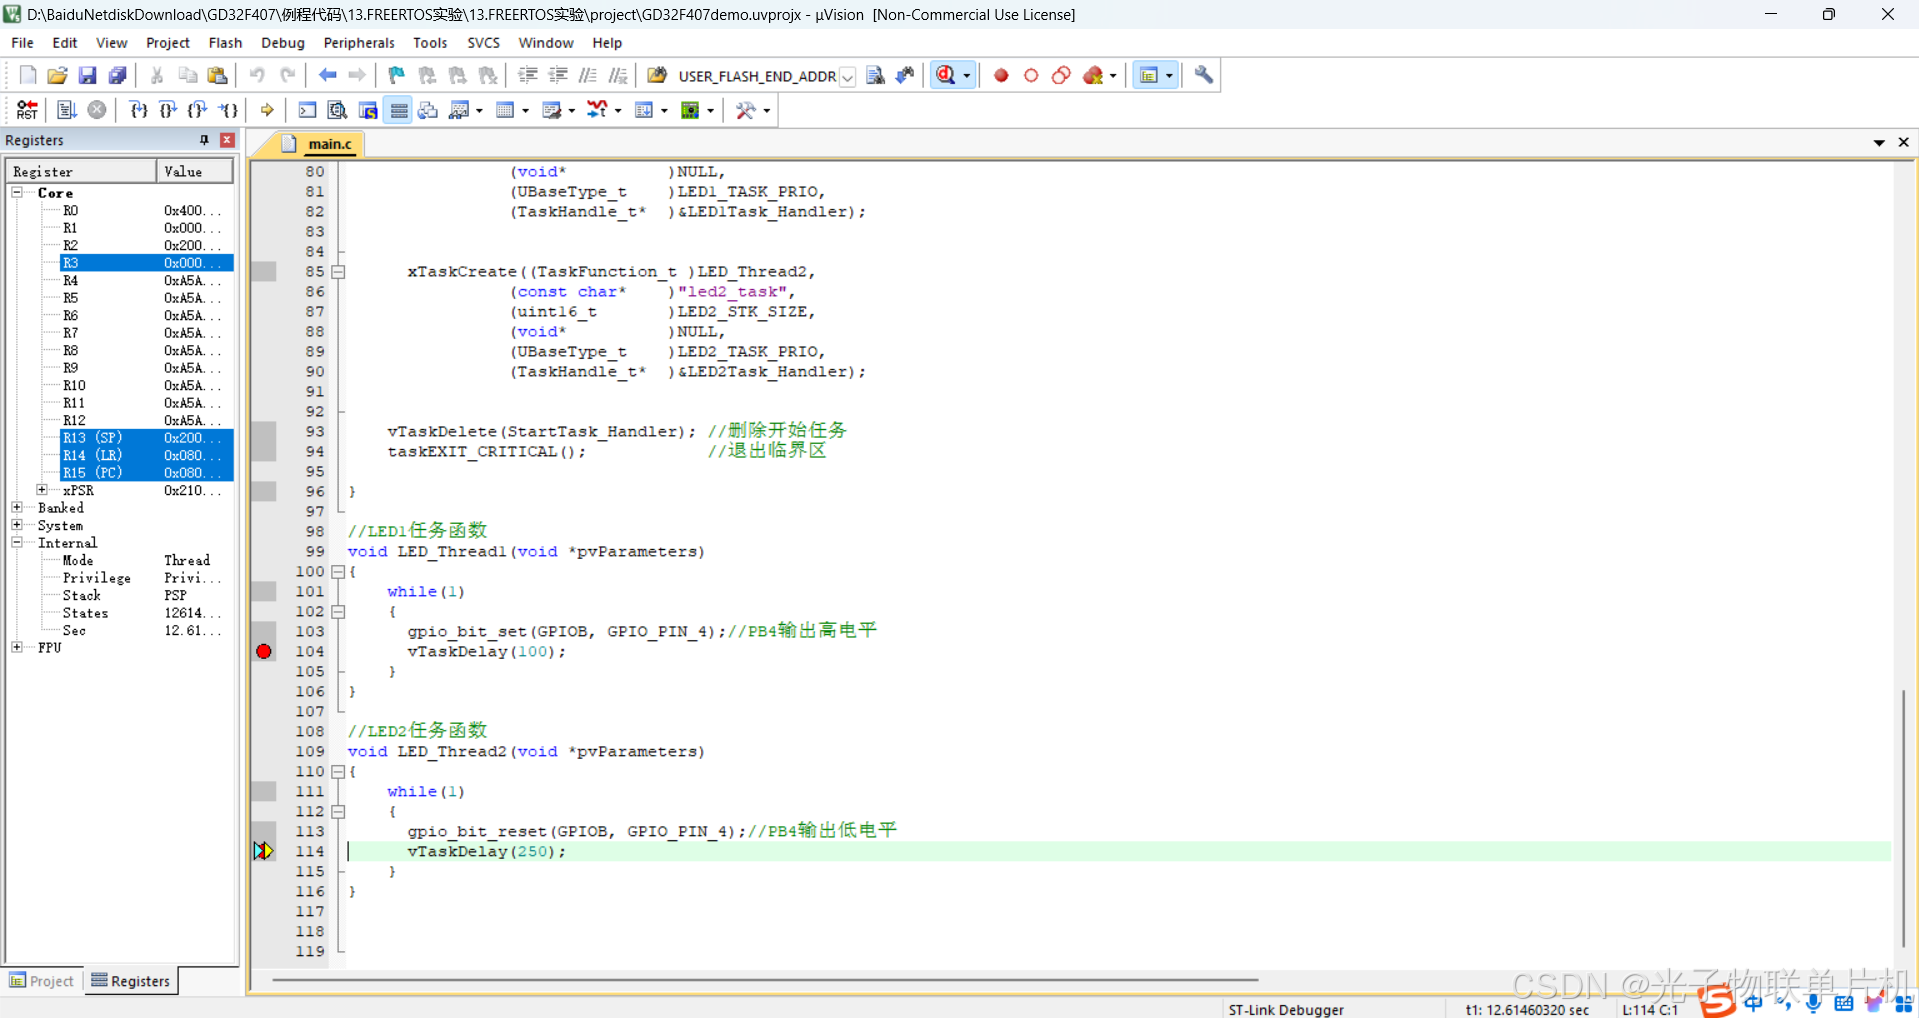Click the Kill All Breakpoints icon

[x=1093, y=76]
